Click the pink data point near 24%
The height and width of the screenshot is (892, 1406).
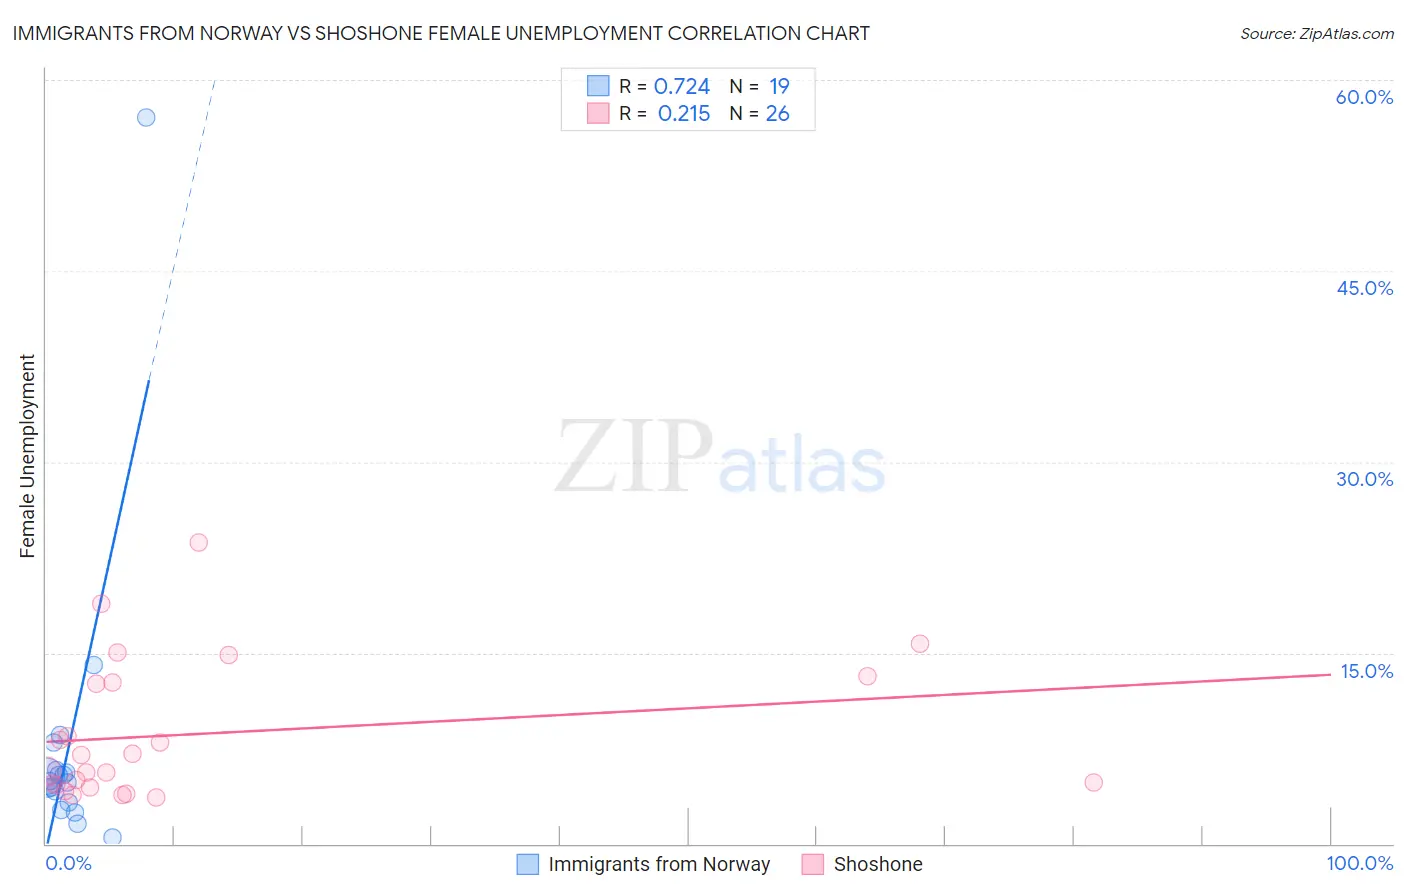tap(199, 542)
